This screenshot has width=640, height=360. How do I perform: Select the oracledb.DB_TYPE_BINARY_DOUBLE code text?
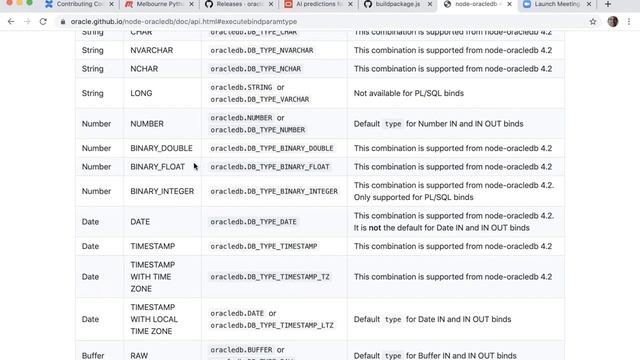[x=272, y=148]
